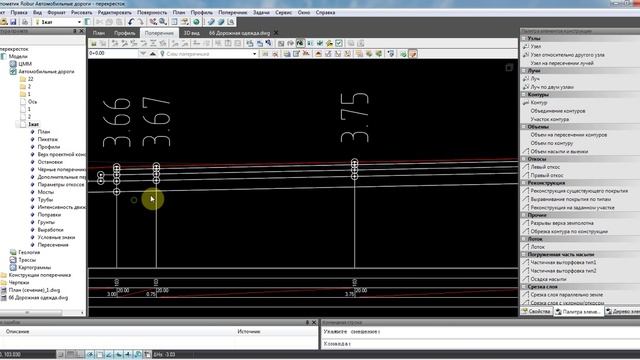Select Узел относительно другого узла tool
The height and width of the screenshot is (360, 640).
[x=567, y=55]
